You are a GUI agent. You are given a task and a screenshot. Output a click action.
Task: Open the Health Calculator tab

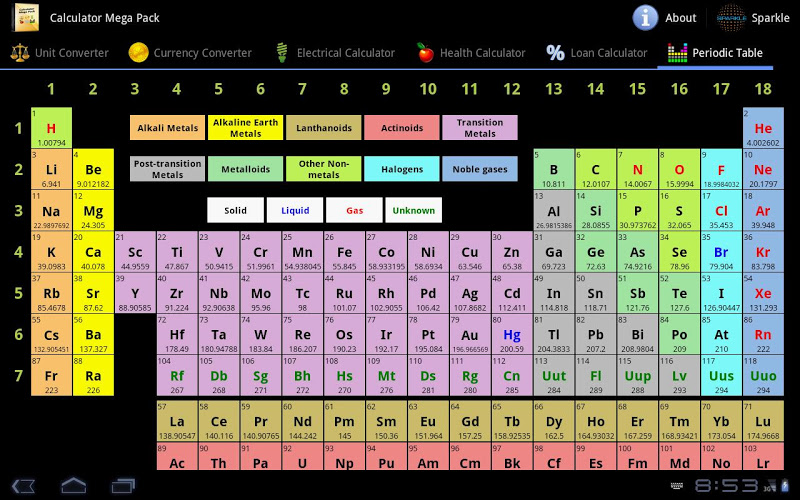470,53
